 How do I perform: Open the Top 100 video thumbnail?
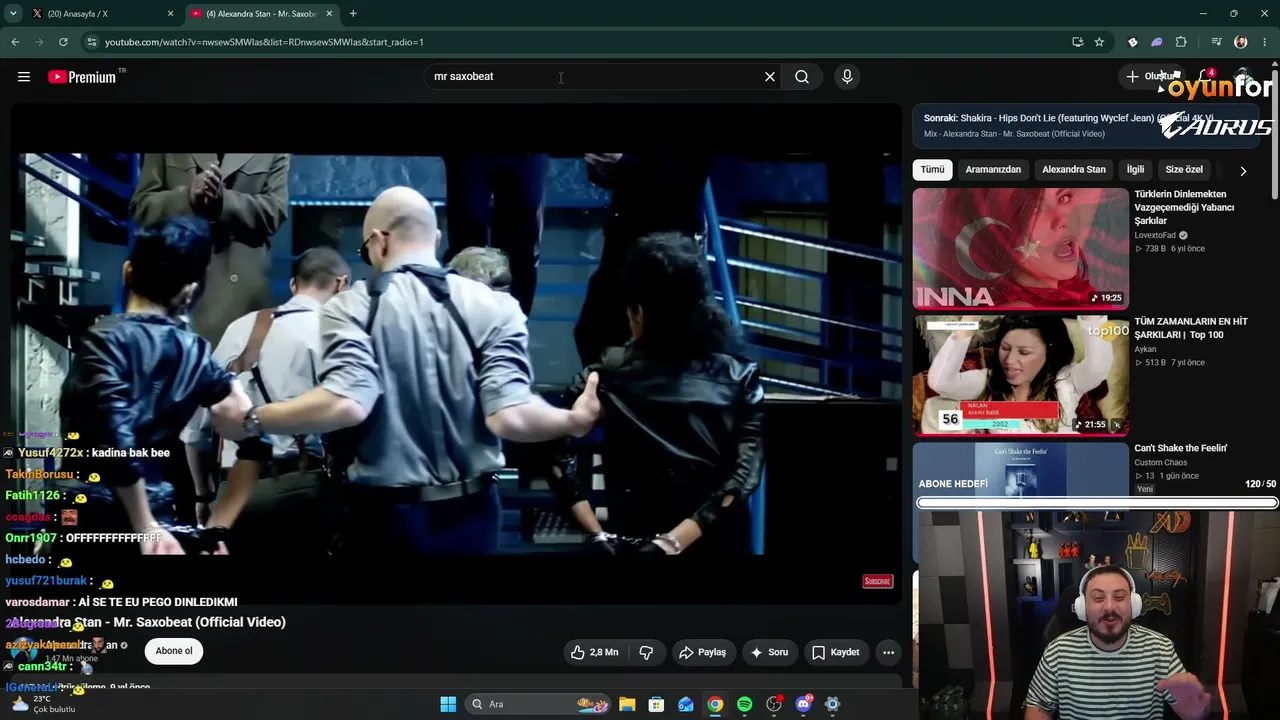coord(1020,376)
